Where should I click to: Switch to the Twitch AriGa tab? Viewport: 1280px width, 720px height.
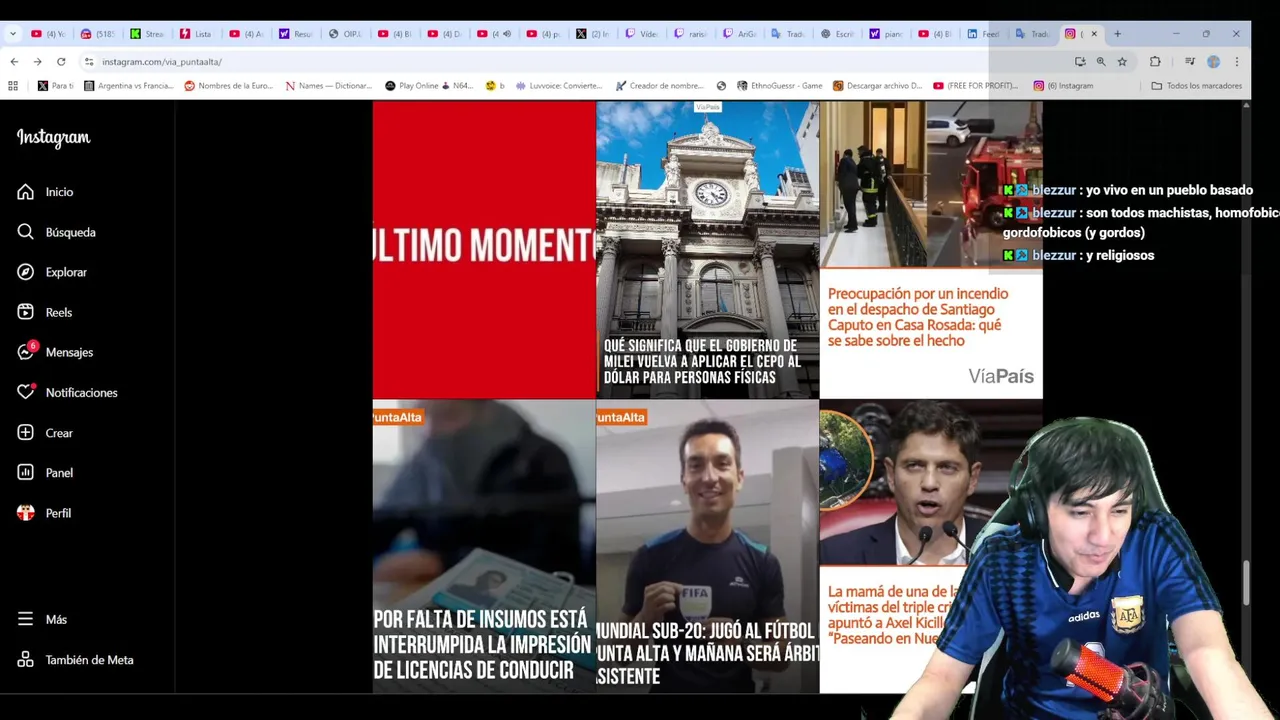740,34
